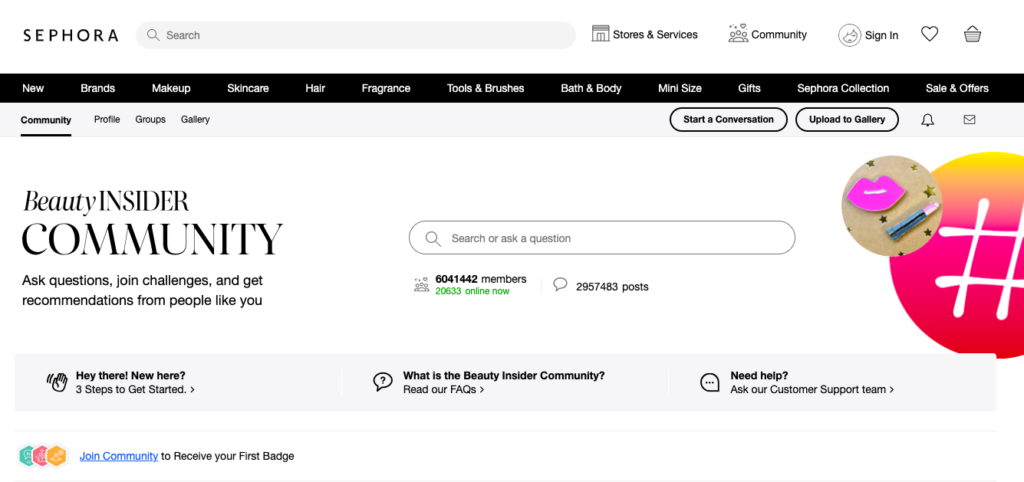Open '3 Steps to Get Started' link

[x=135, y=389]
